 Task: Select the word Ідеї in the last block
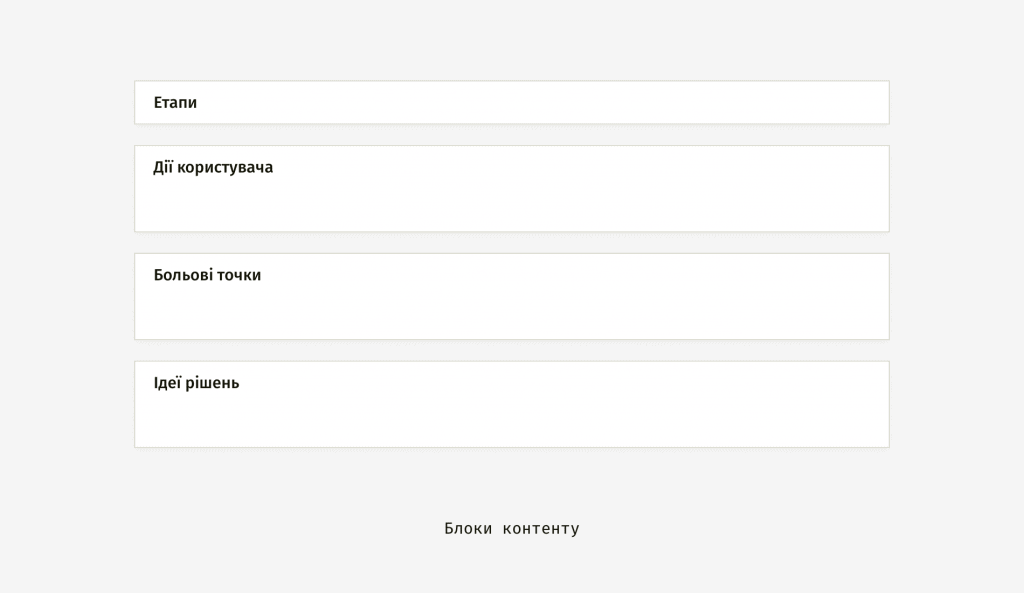point(167,383)
